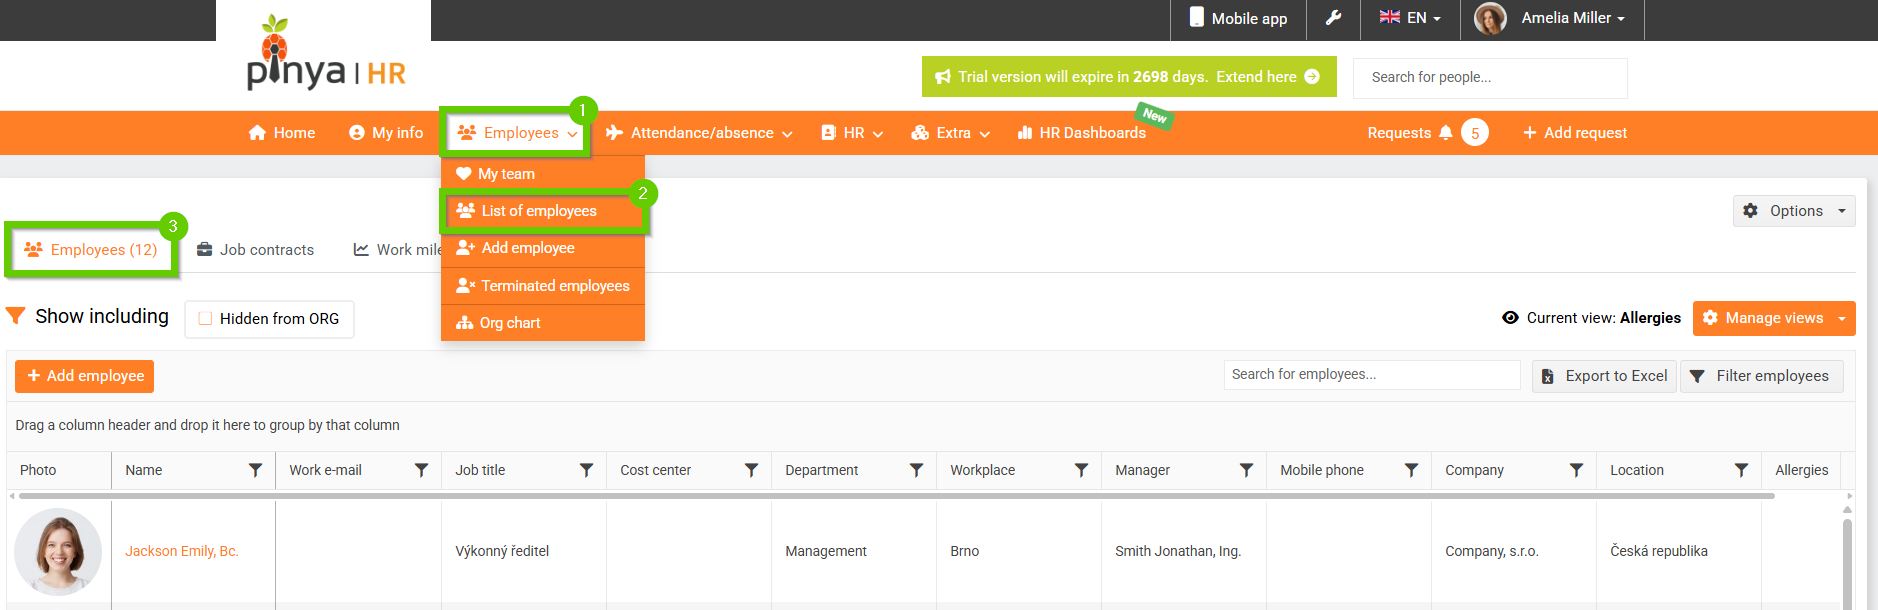Expand the Extra menu

click(x=951, y=133)
